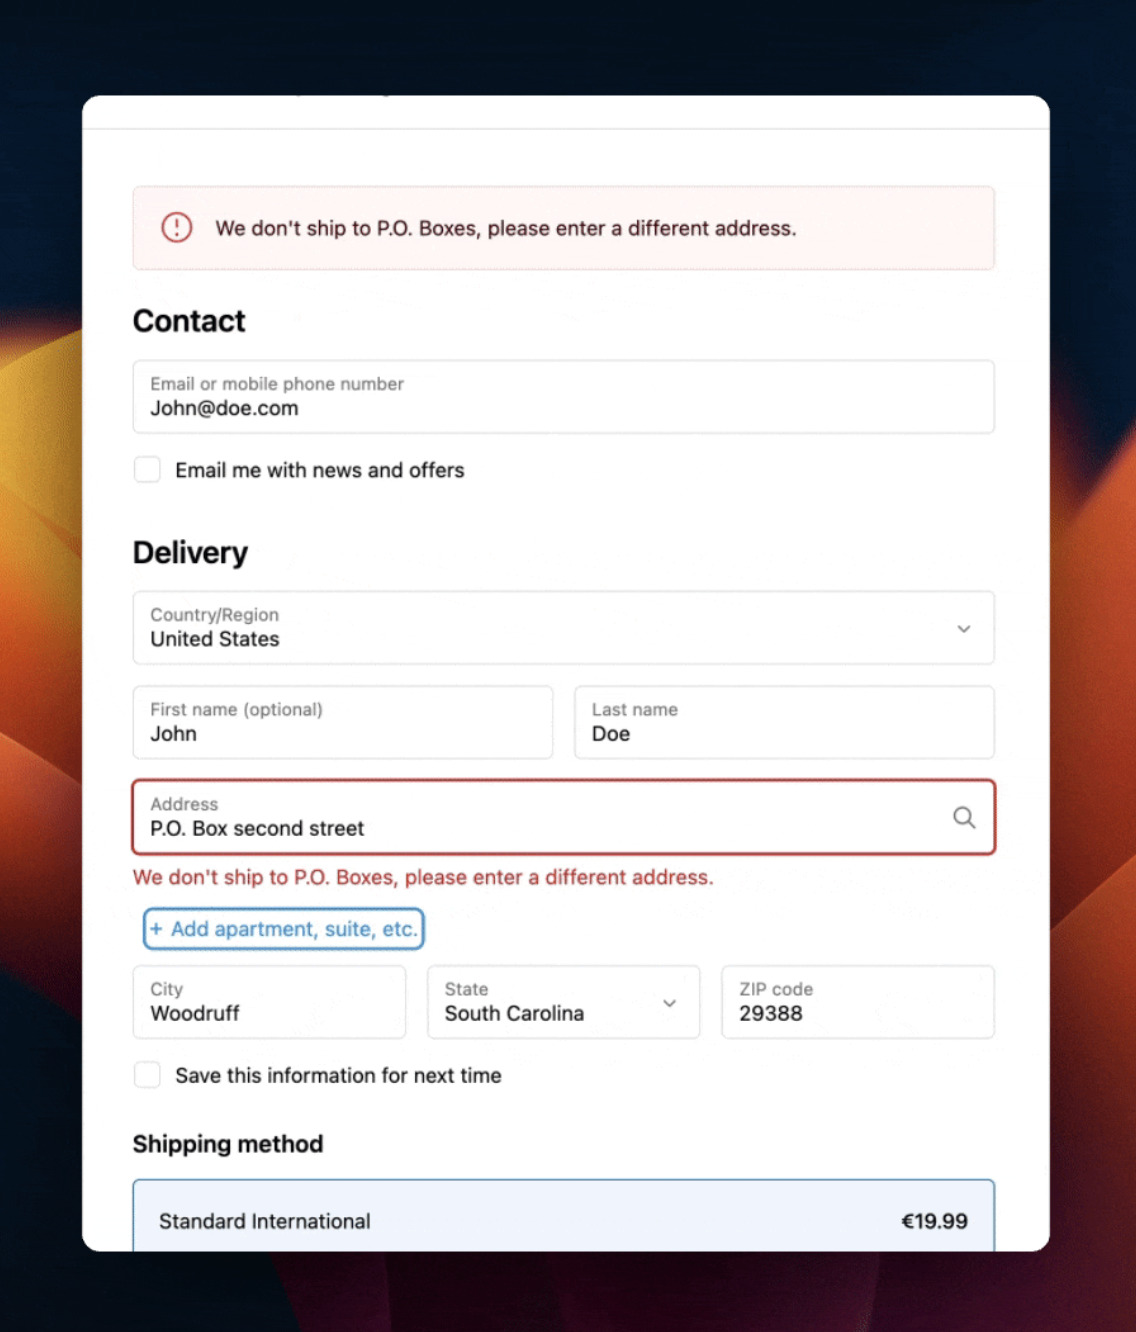
Task: Click the Delivery section heading
Action: [190, 552]
